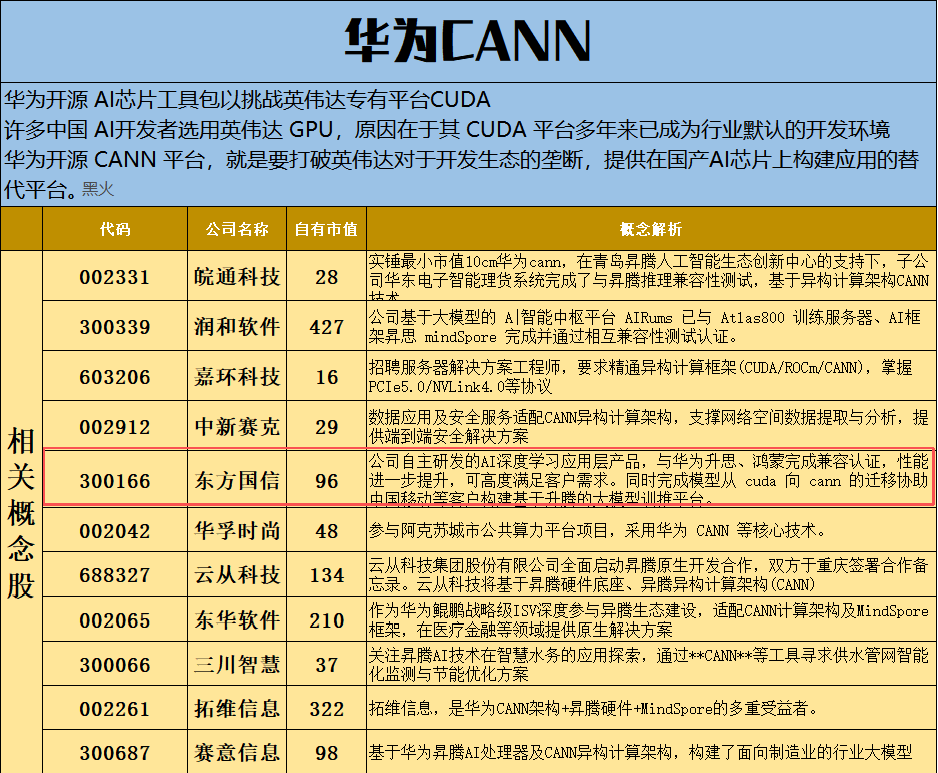Select the 自有市值 column header
Image resolution: width=938 pixels, height=773 pixels.
(326, 229)
